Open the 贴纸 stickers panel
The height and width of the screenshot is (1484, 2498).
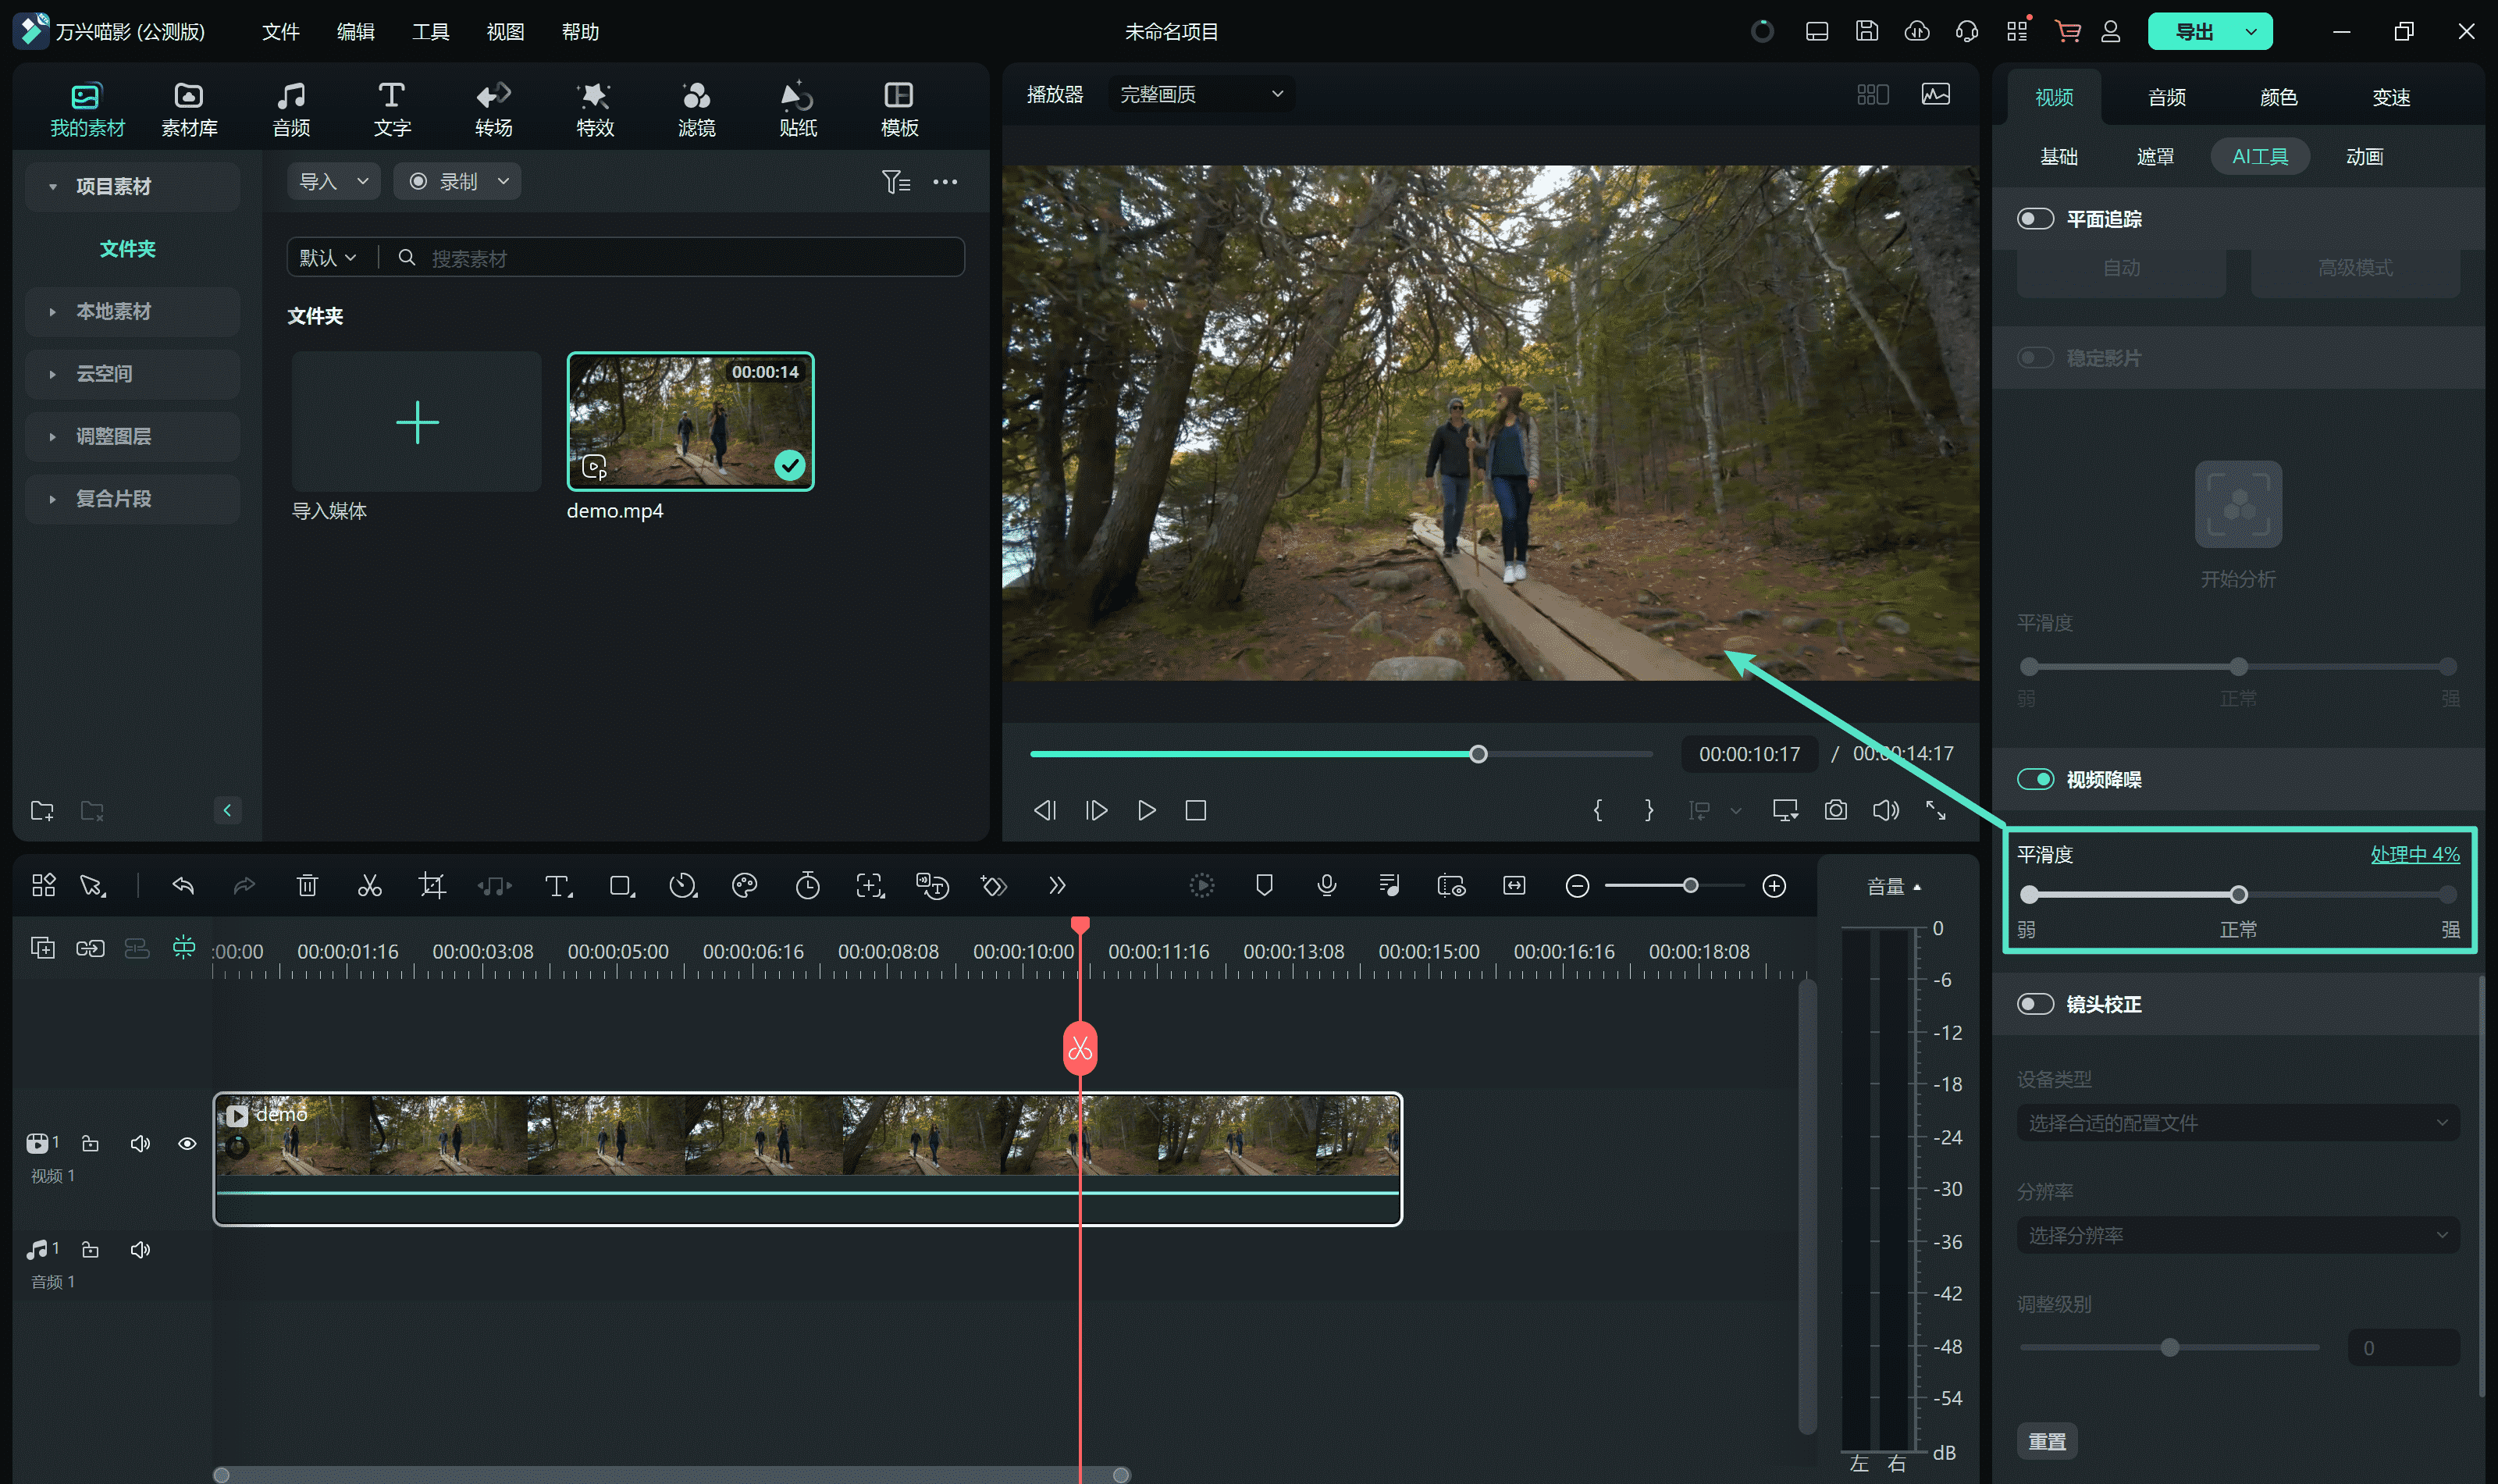798,109
